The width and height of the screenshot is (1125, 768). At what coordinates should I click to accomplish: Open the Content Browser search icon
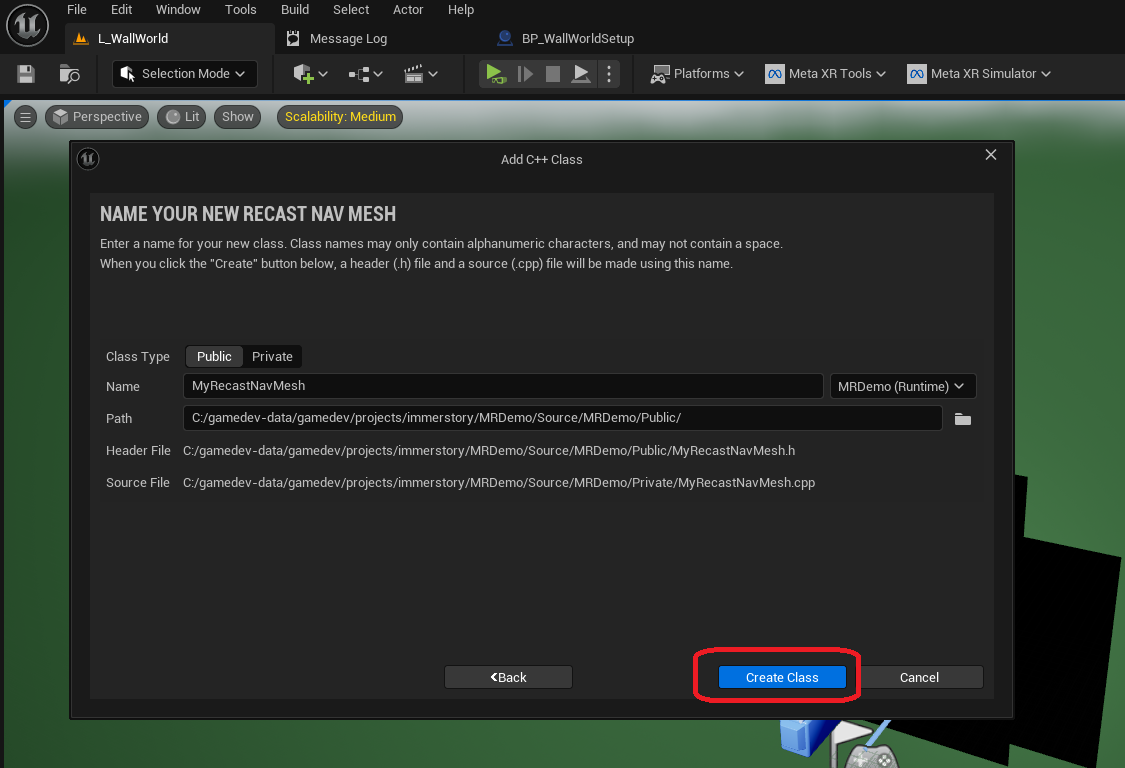(69, 74)
